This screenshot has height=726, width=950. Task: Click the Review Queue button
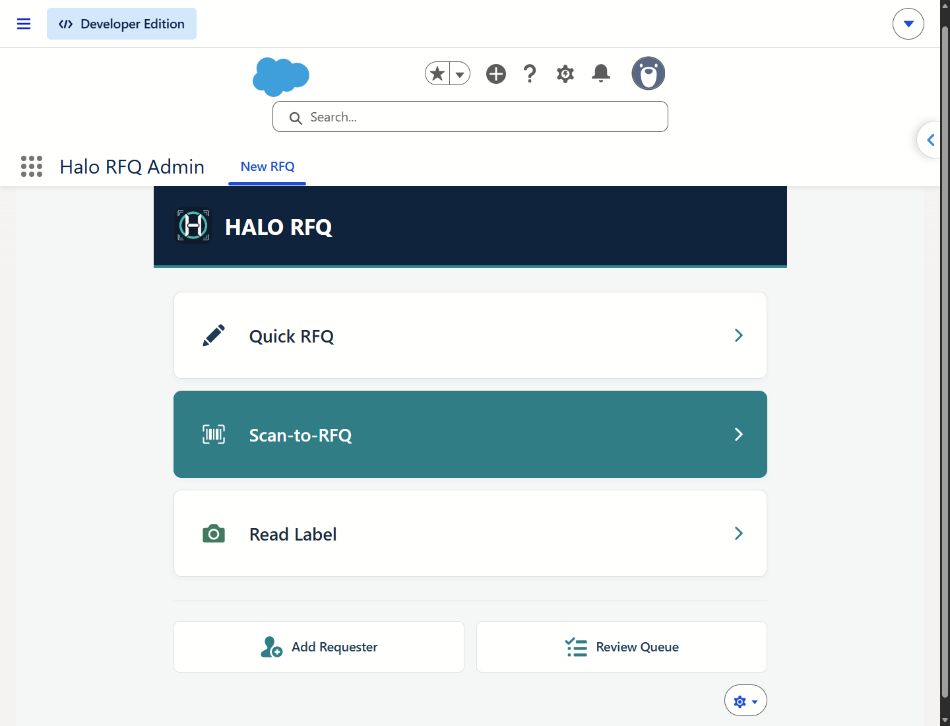click(x=622, y=647)
